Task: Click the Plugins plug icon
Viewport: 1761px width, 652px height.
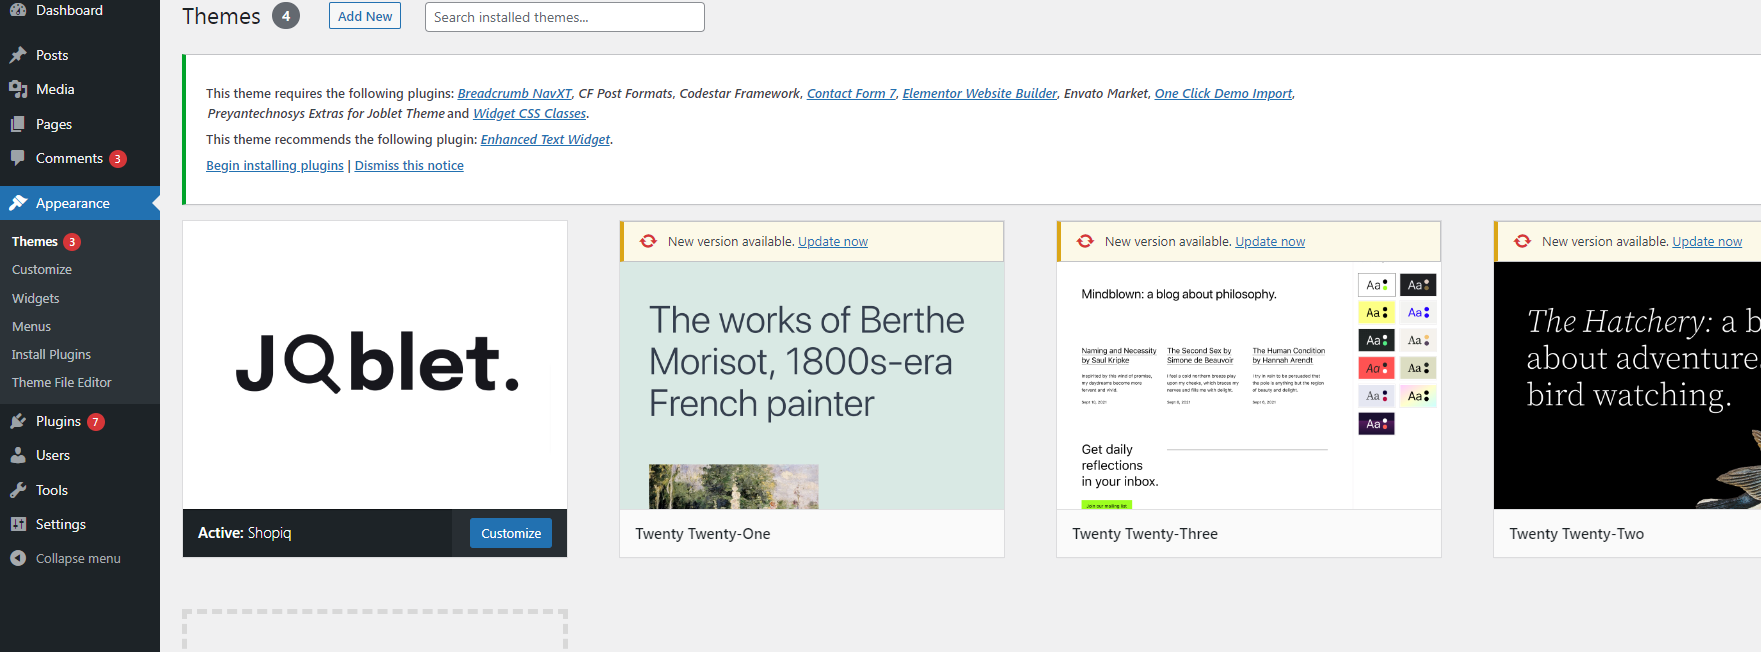Action: point(18,421)
